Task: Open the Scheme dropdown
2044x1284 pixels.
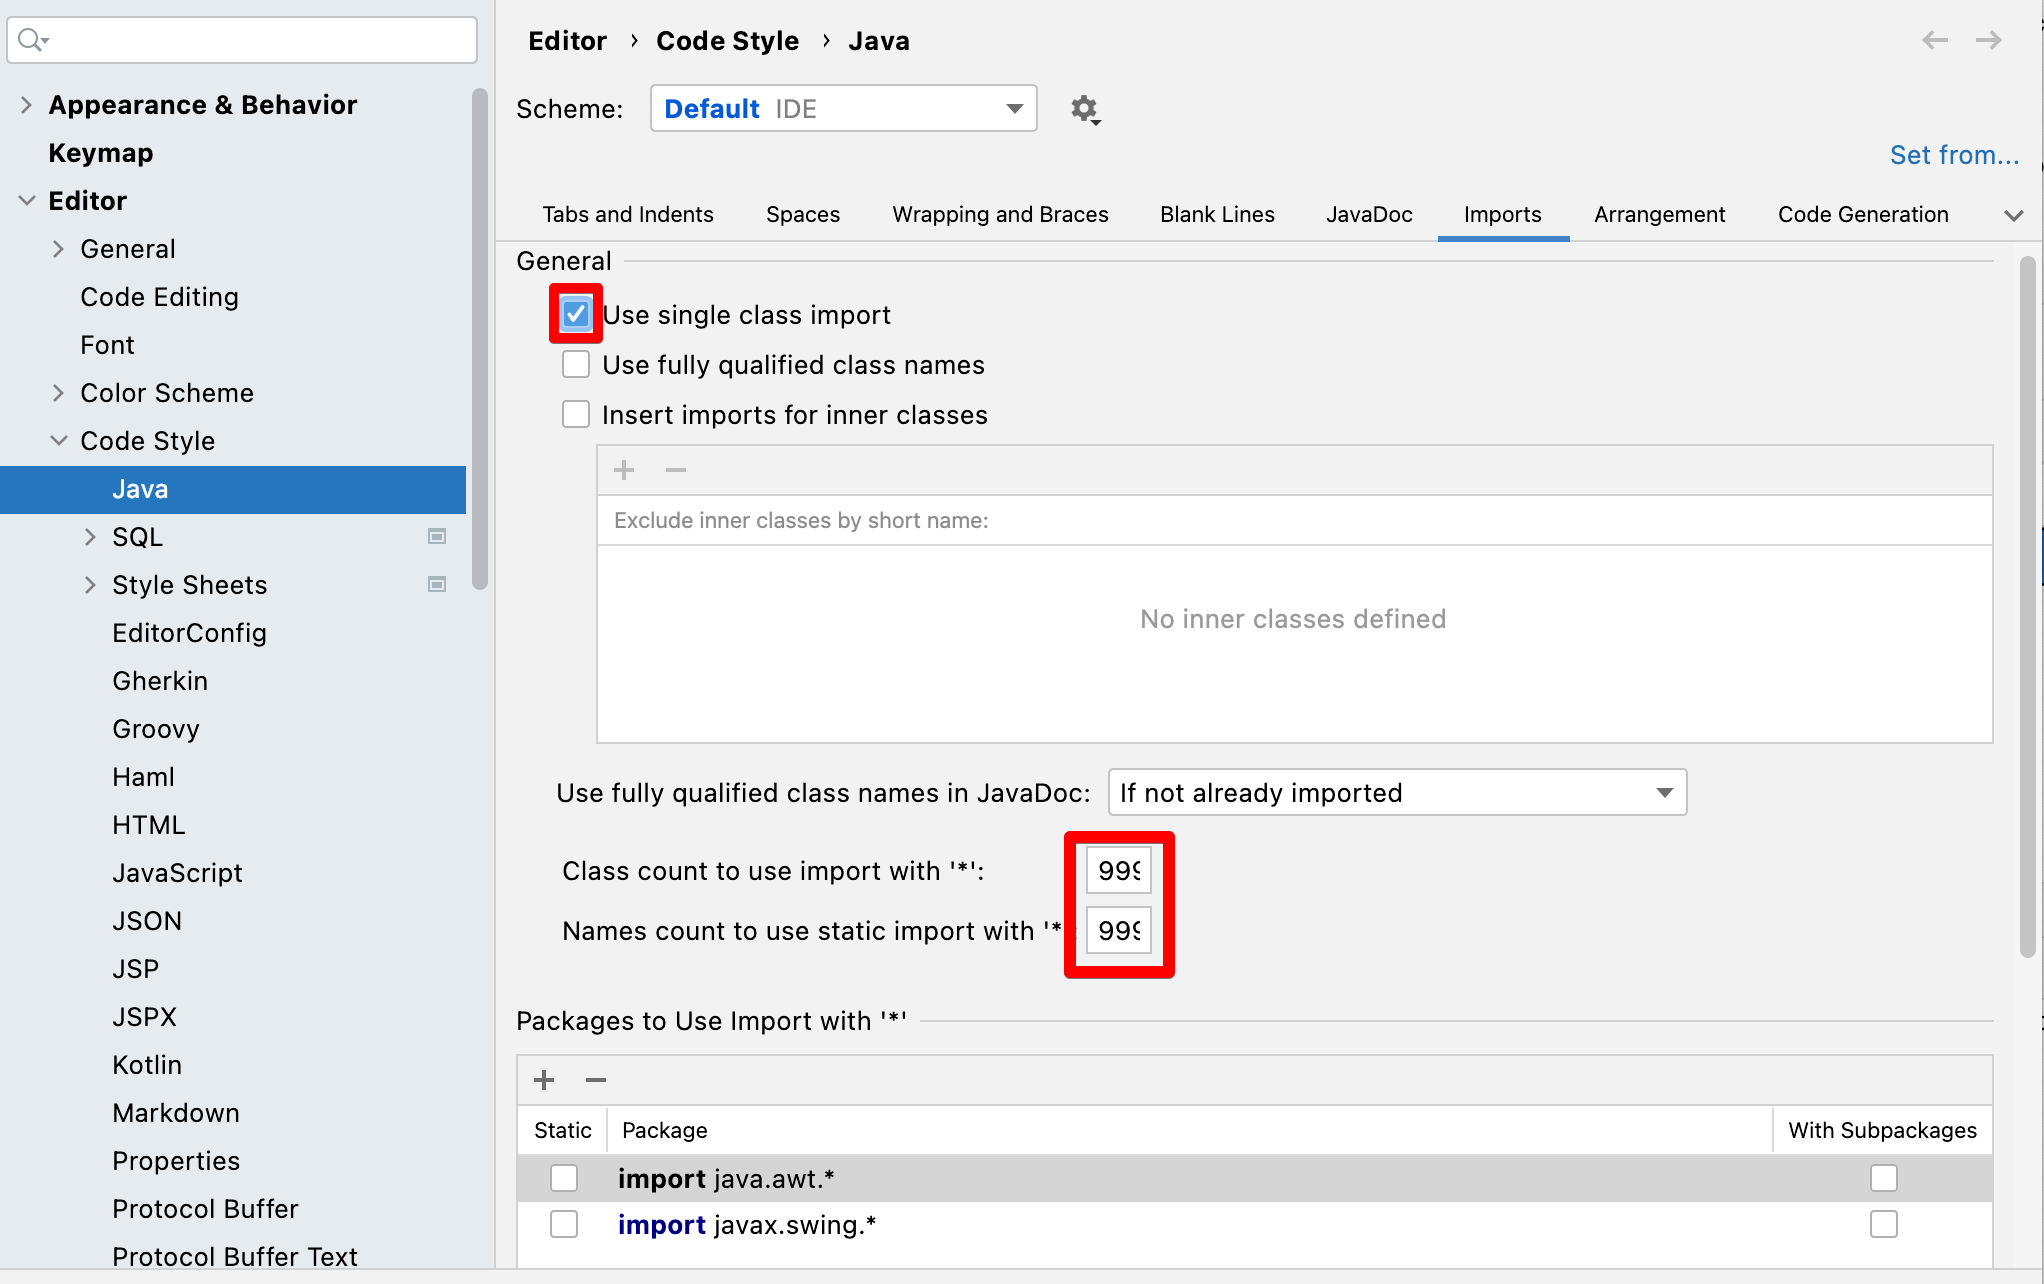Action: tap(843, 109)
